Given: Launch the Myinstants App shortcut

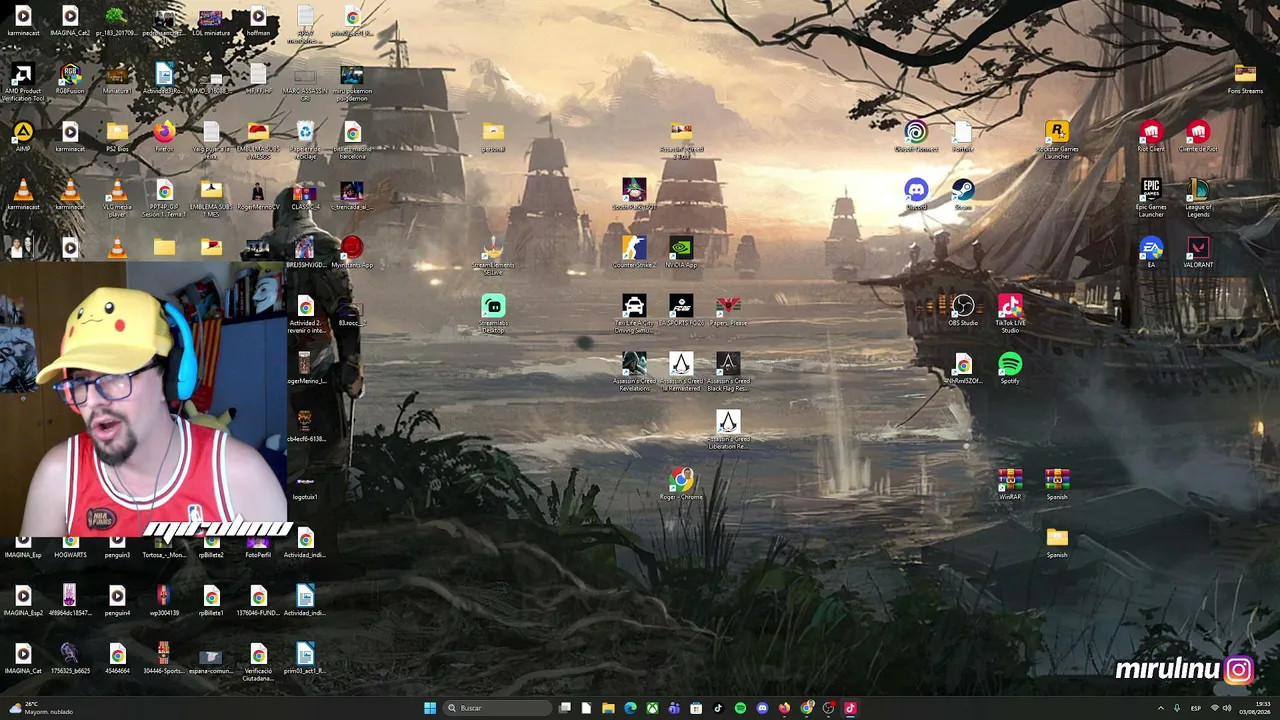Looking at the screenshot, I should click(352, 253).
